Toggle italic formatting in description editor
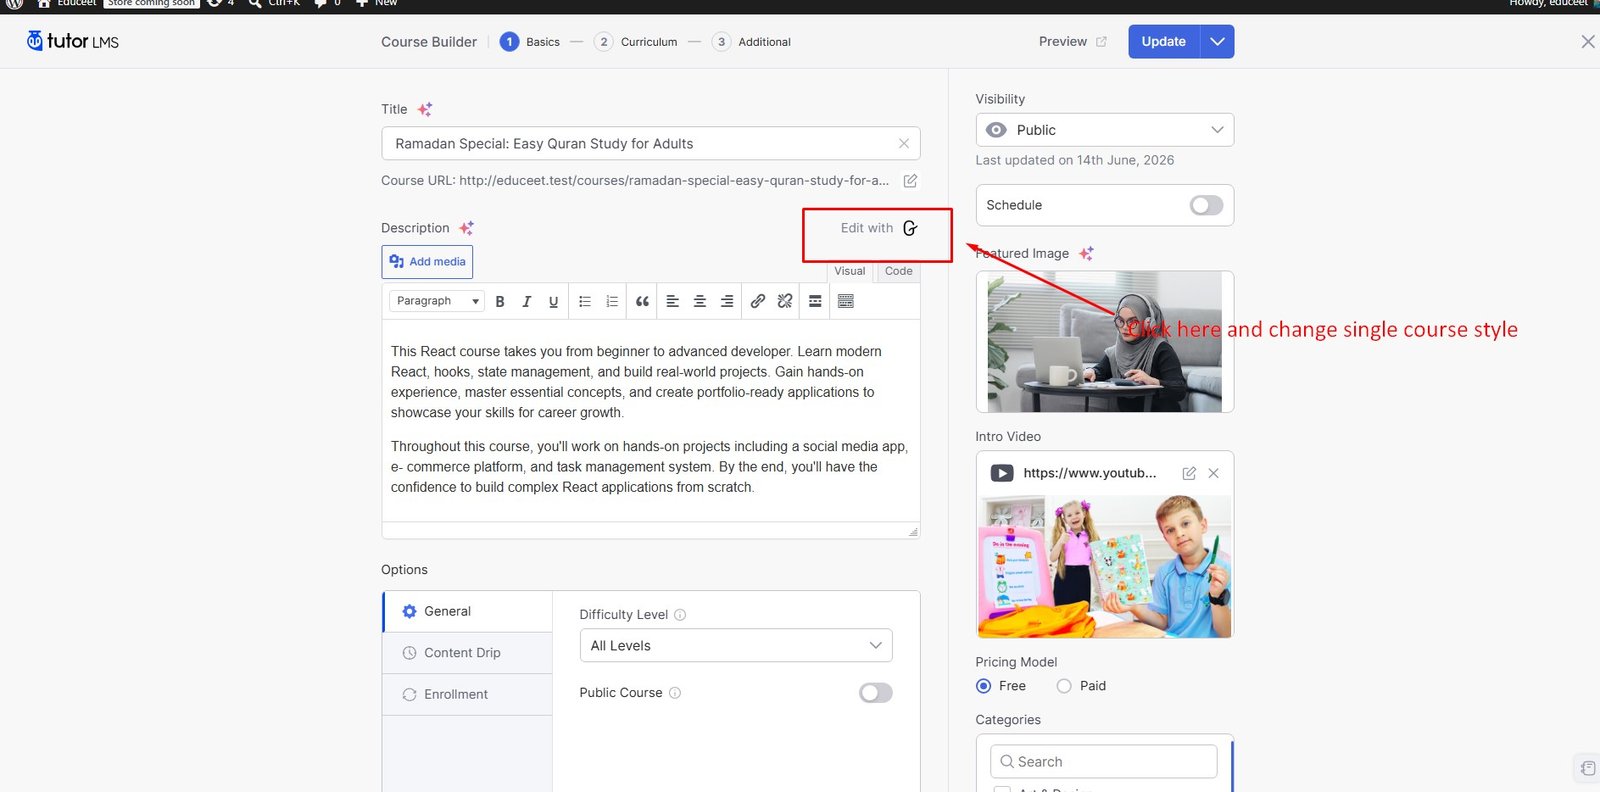Image resolution: width=1600 pixels, height=792 pixels. pyautogui.click(x=526, y=301)
